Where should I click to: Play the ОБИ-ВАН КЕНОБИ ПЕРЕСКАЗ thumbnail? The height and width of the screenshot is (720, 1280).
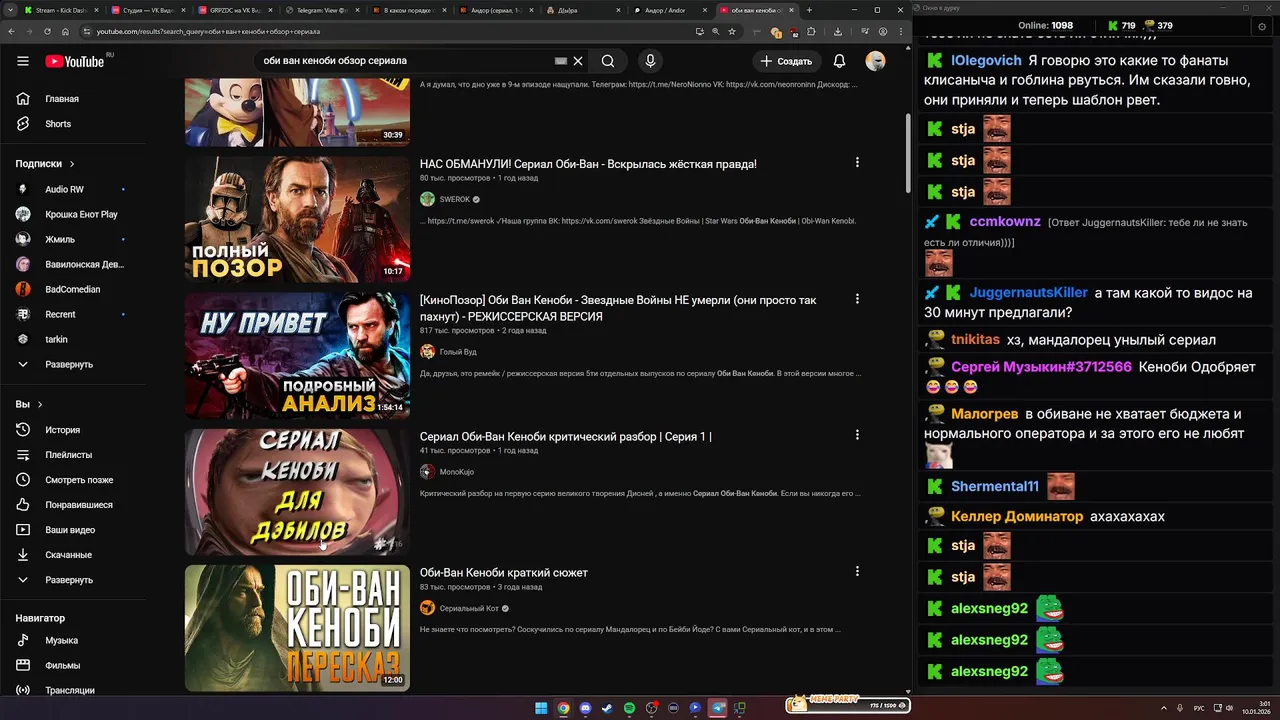[x=297, y=628]
